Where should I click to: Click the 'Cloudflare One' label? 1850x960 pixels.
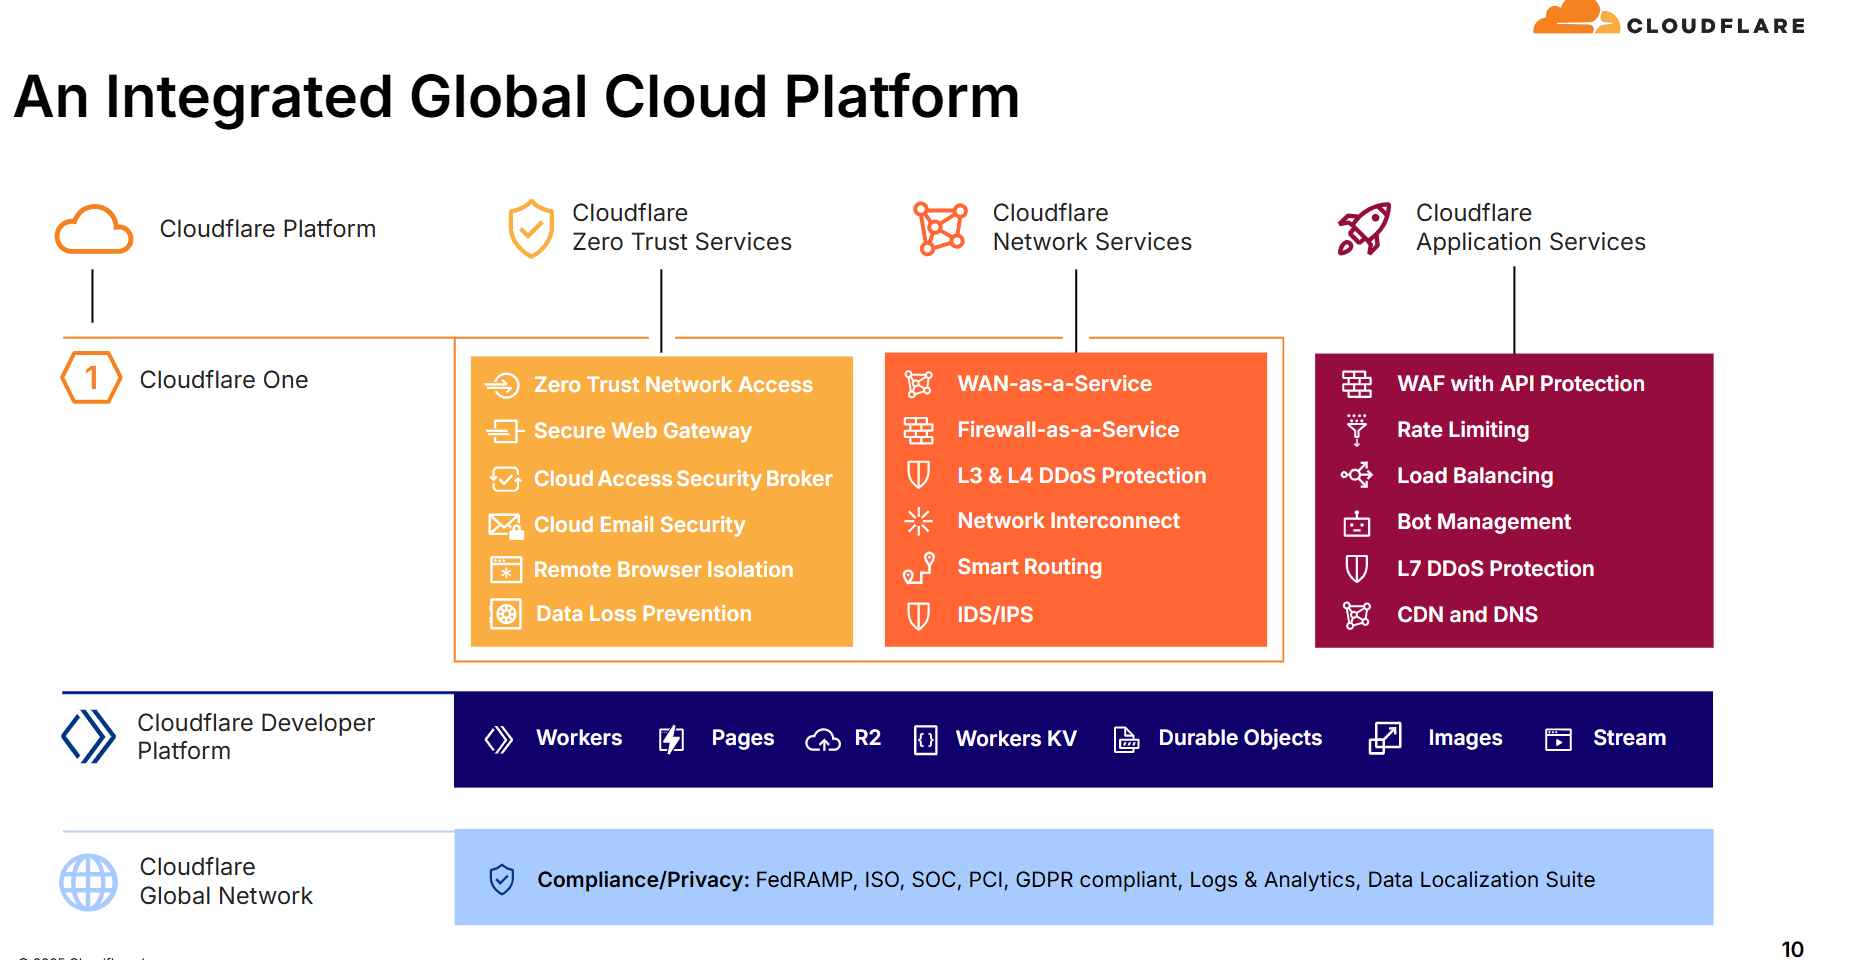pyautogui.click(x=224, y=380)
